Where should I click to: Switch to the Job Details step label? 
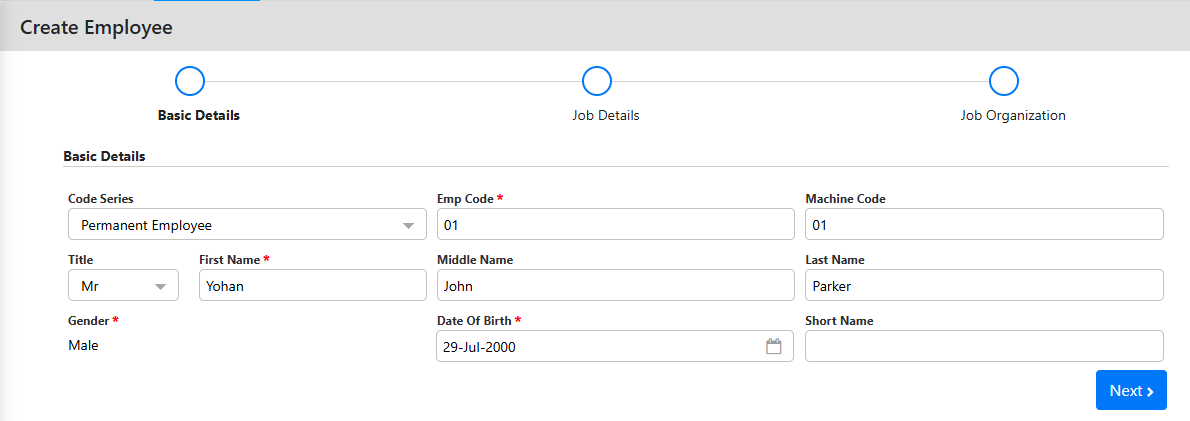tap(605, 115)
